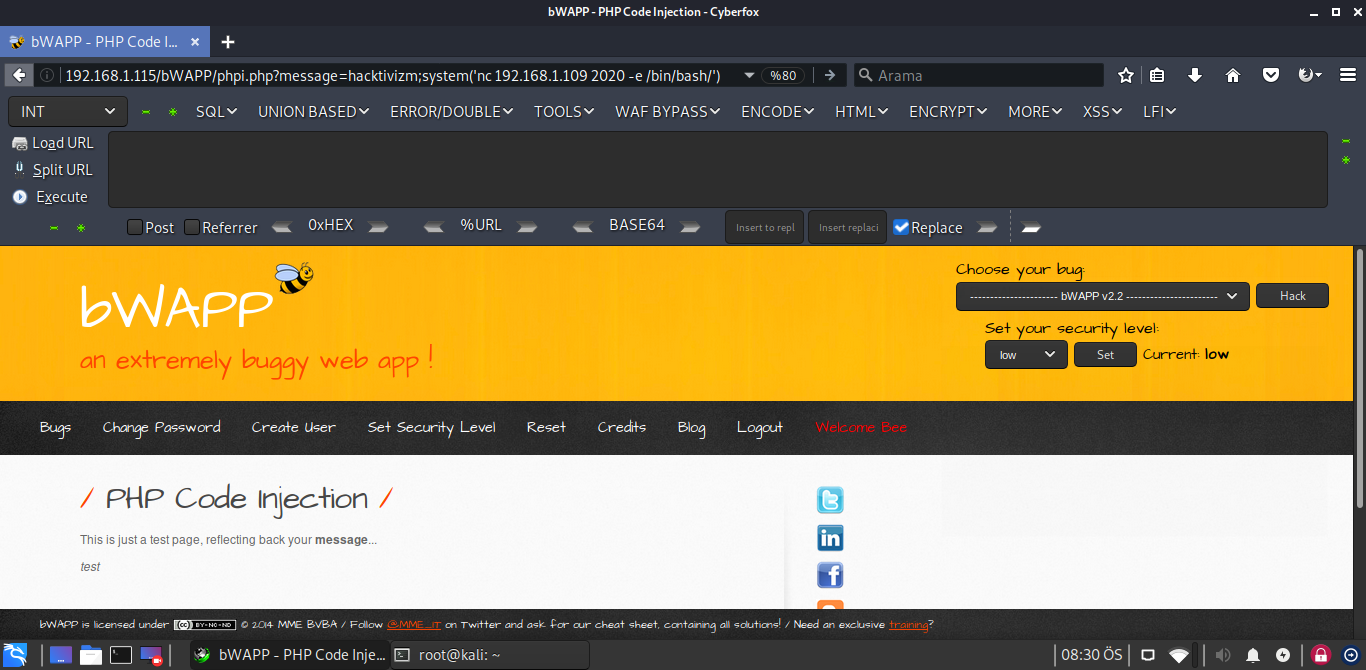Click the browser zoom %80 indicator
This screenshot has height=670, width=1366.
783,76
